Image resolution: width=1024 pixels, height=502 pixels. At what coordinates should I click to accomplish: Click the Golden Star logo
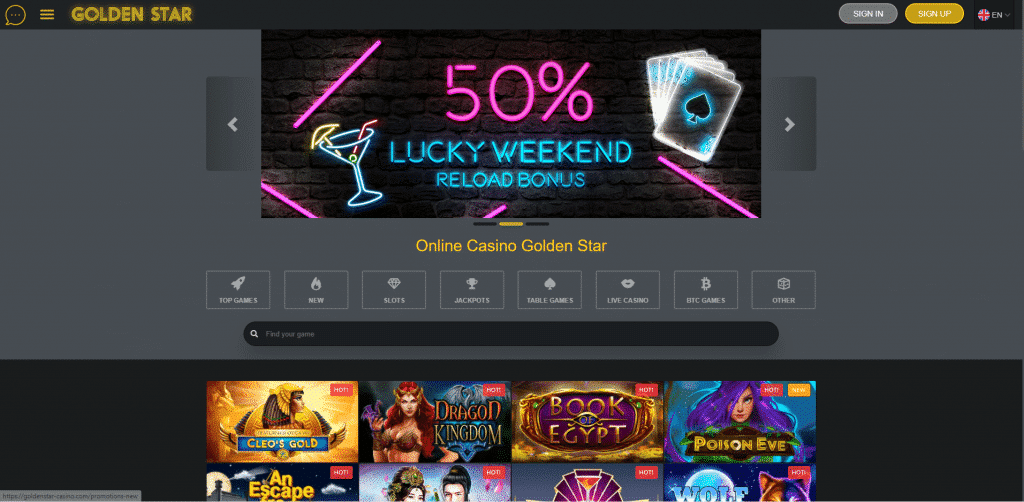point(132,14)
